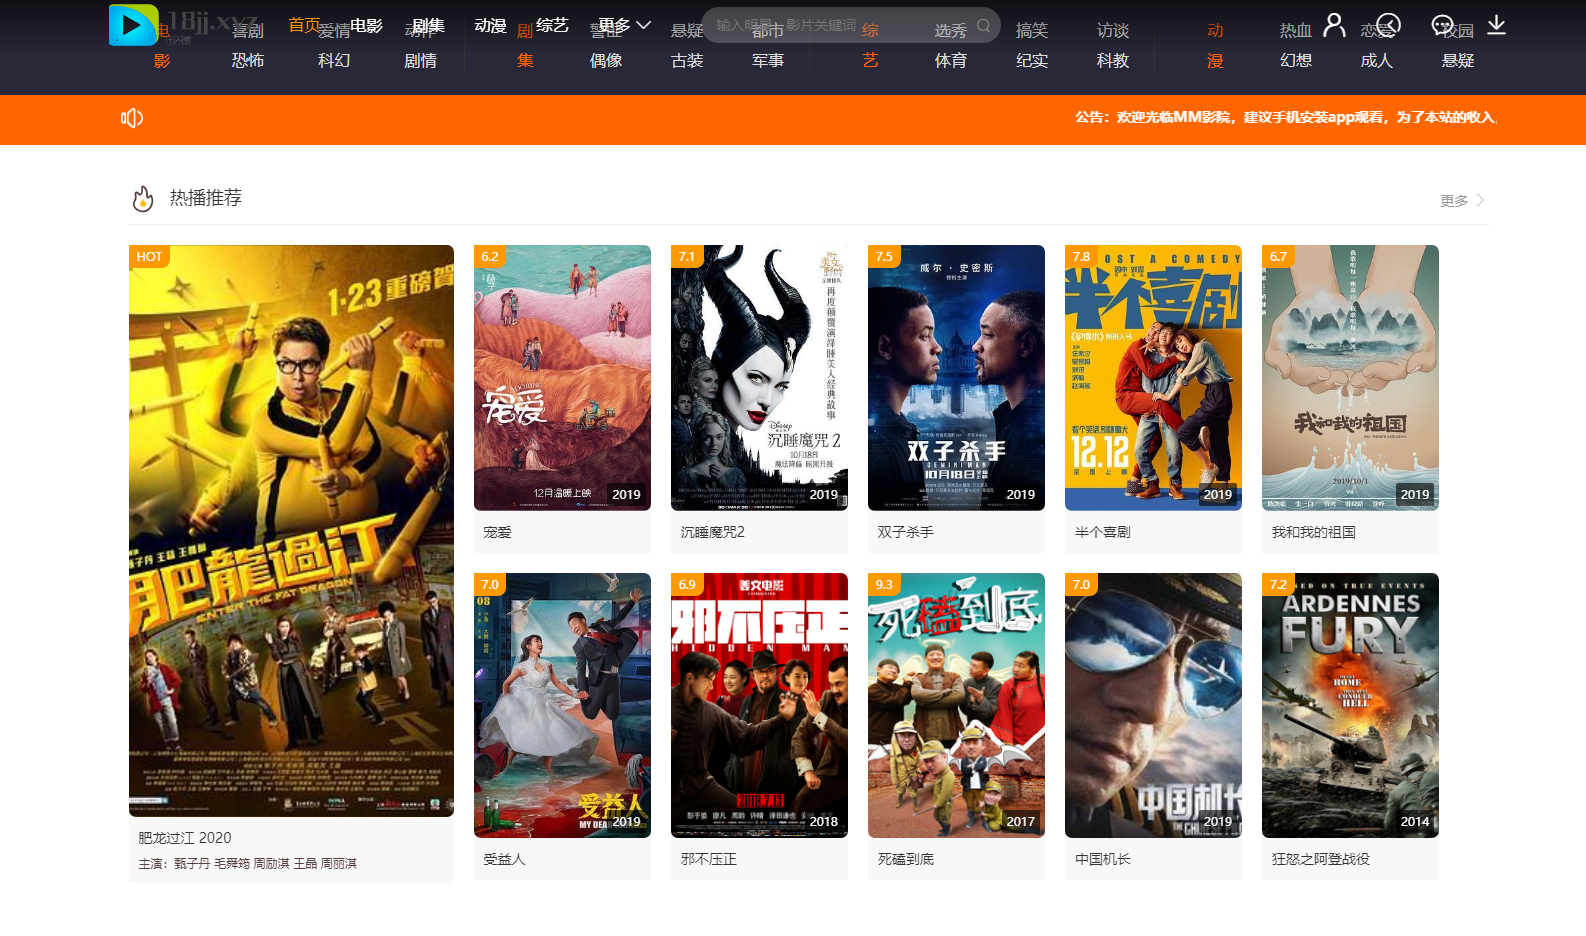Screen dimensions: 1586x936
Task: Open viewing history clock icon
Action: (x=1388, y=25)
